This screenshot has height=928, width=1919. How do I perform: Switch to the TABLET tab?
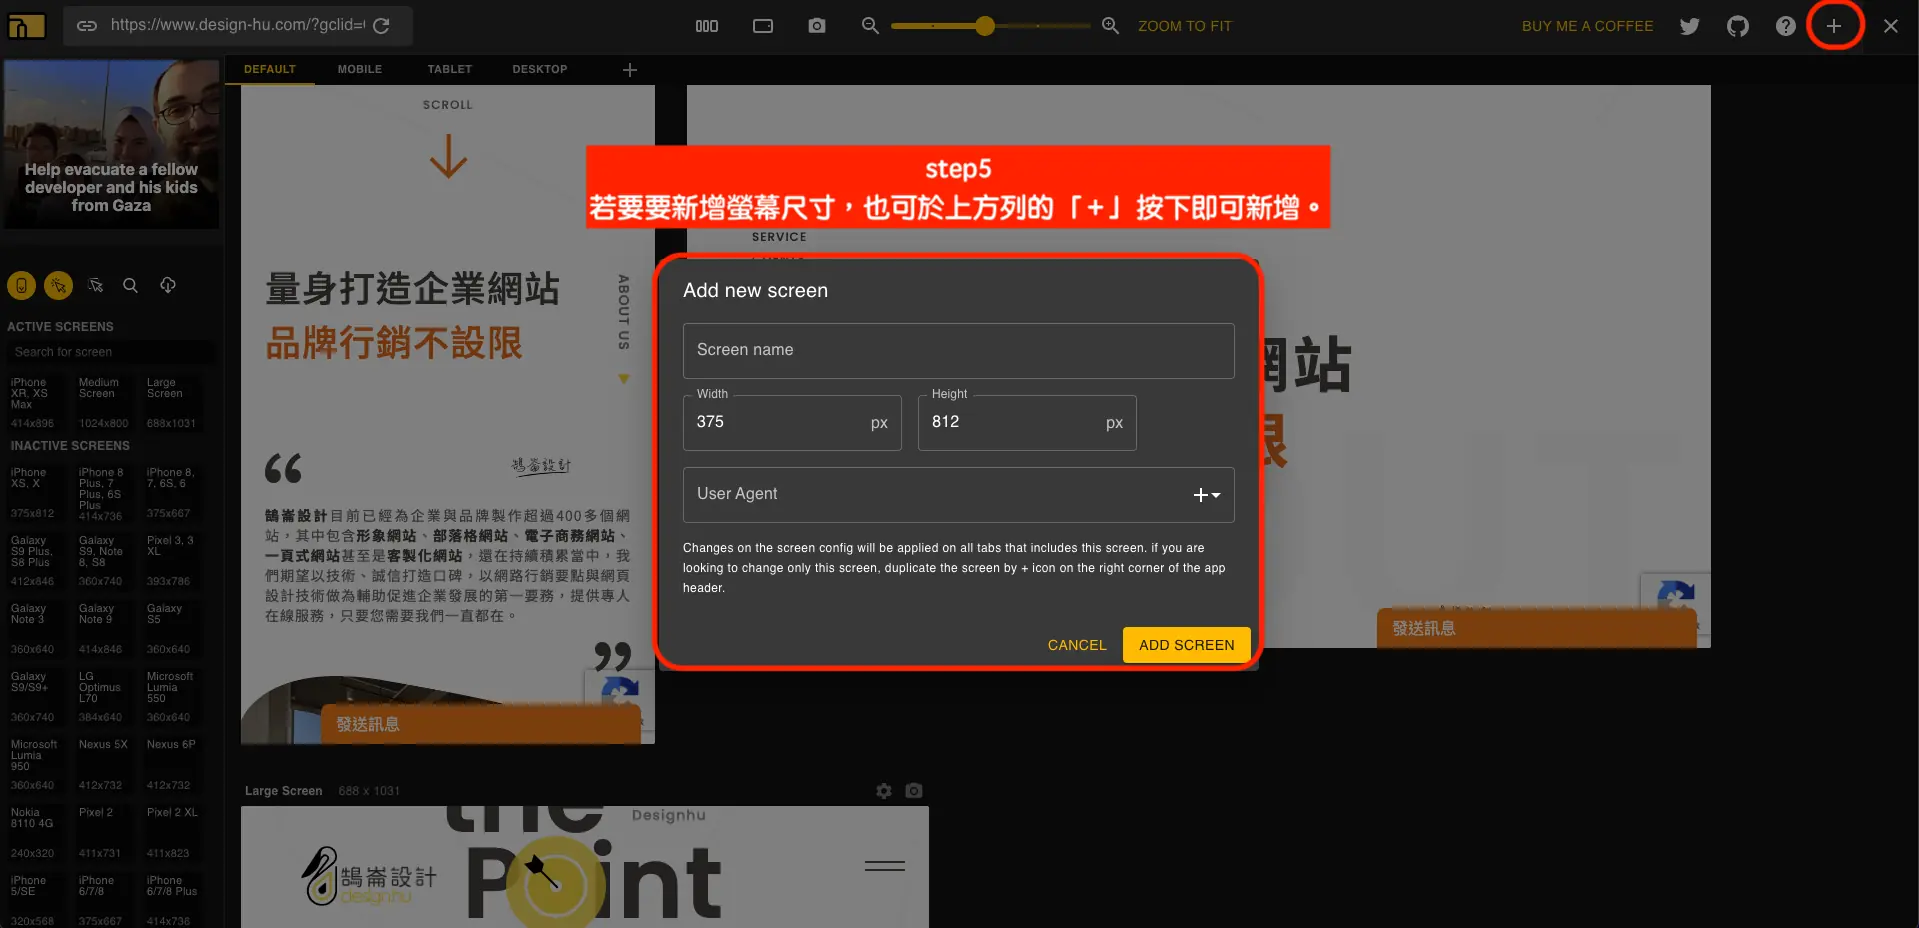click(x=450, y=69)
